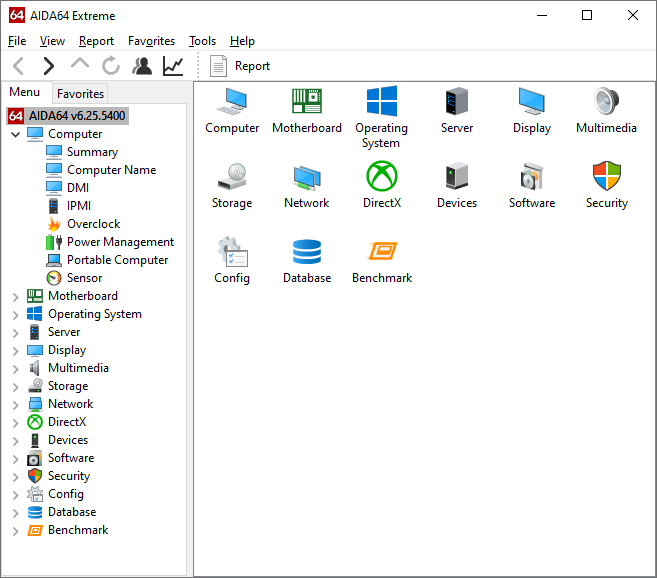Click the graph icon in the toolbar

pyautogui.click(x=173, y=66)
